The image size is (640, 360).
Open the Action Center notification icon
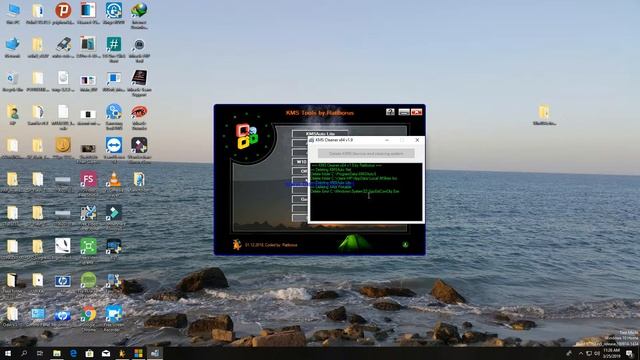[x=629, y=353]
